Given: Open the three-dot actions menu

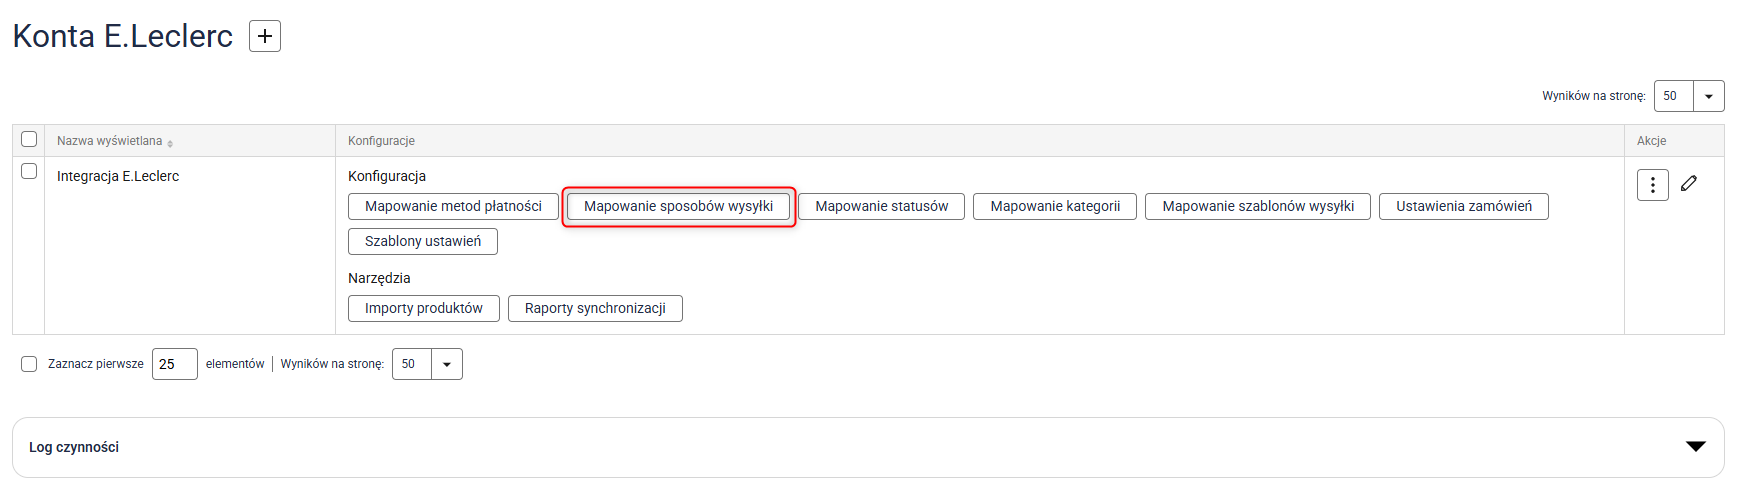Looking at the screenshot, I should tap(1652, 185).
